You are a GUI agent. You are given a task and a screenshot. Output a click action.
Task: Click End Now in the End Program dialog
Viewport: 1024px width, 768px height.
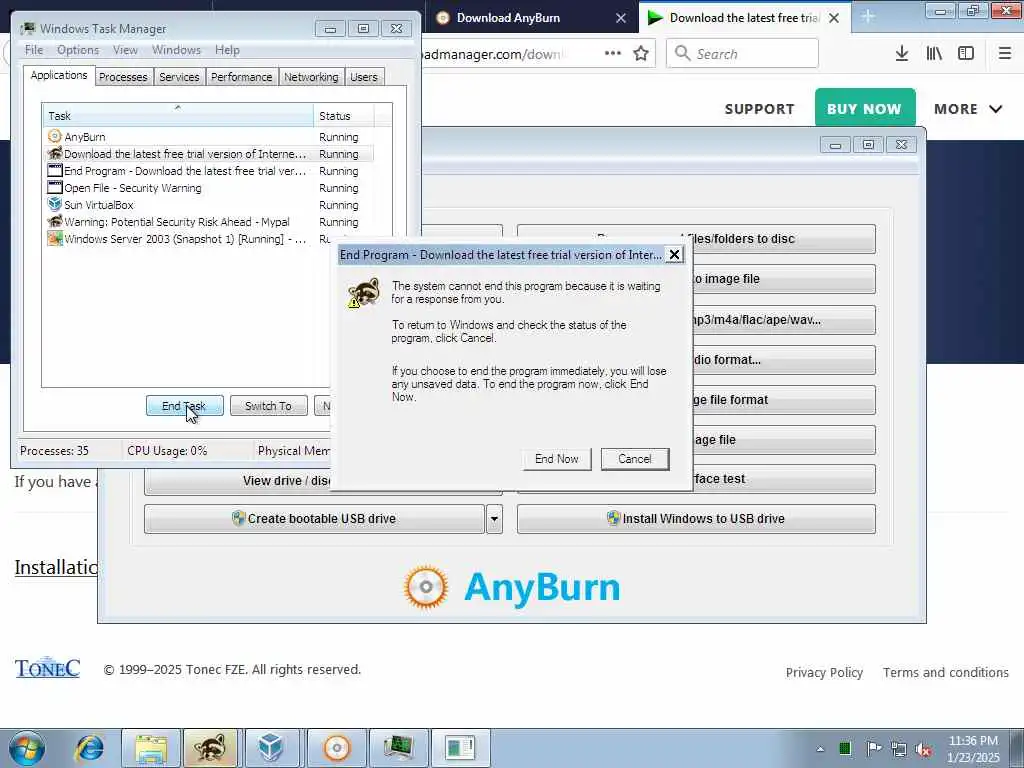tap(556, 458)
